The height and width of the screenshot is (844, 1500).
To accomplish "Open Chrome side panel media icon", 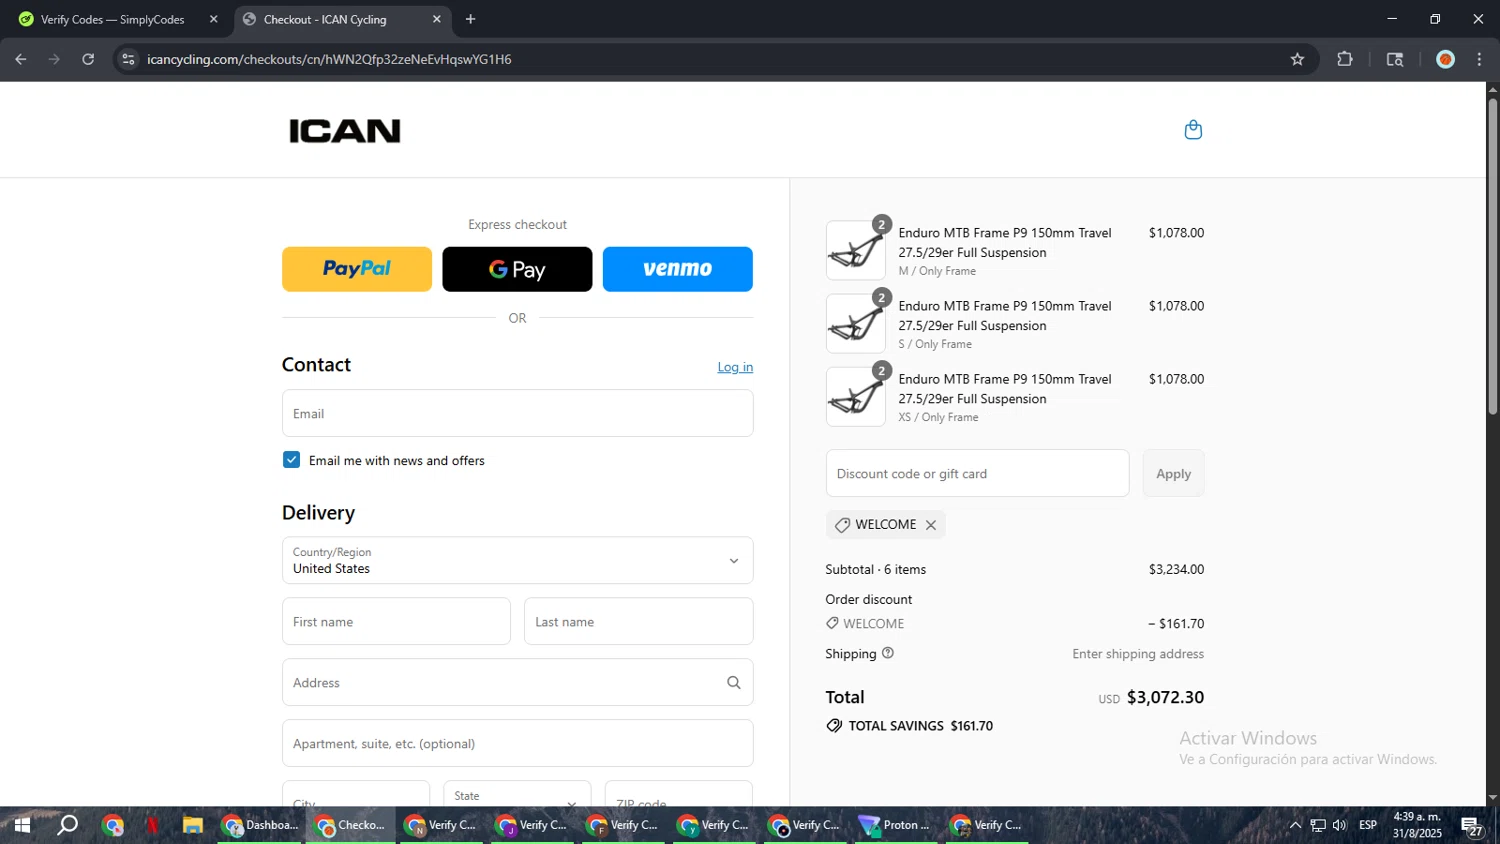I will tap(1395, 59).
